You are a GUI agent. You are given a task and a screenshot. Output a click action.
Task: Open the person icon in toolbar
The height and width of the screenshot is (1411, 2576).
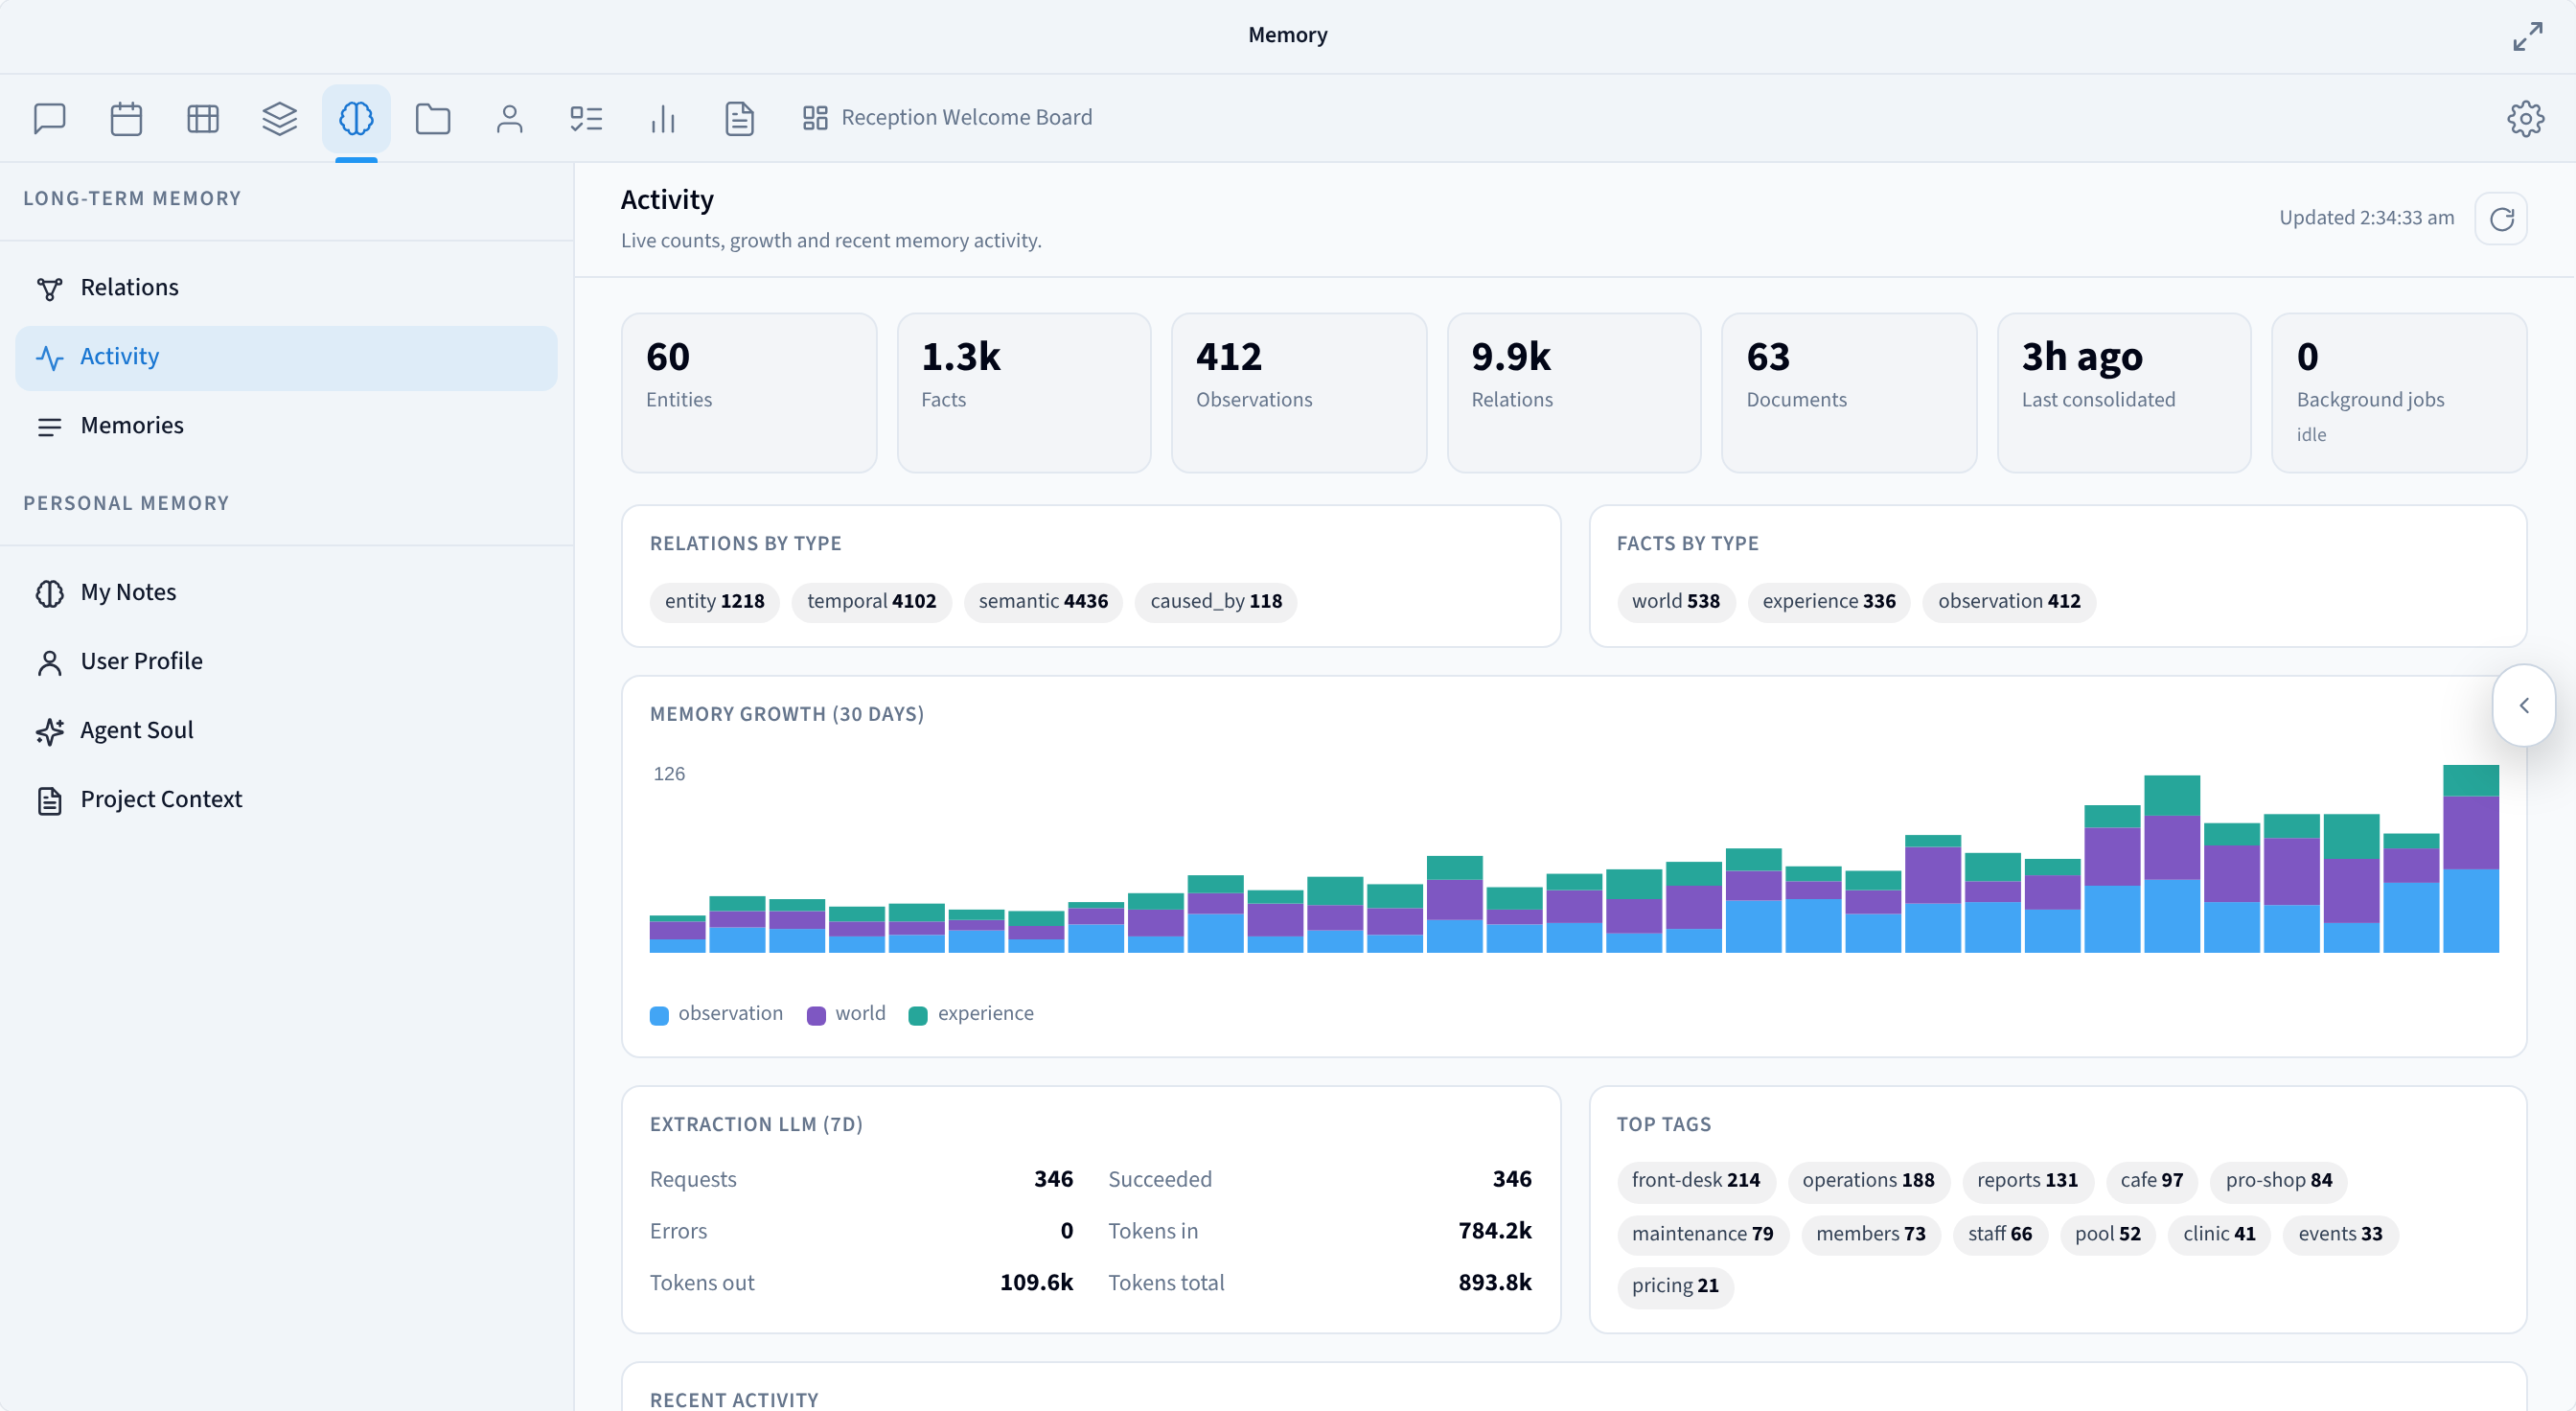(509, 118)
